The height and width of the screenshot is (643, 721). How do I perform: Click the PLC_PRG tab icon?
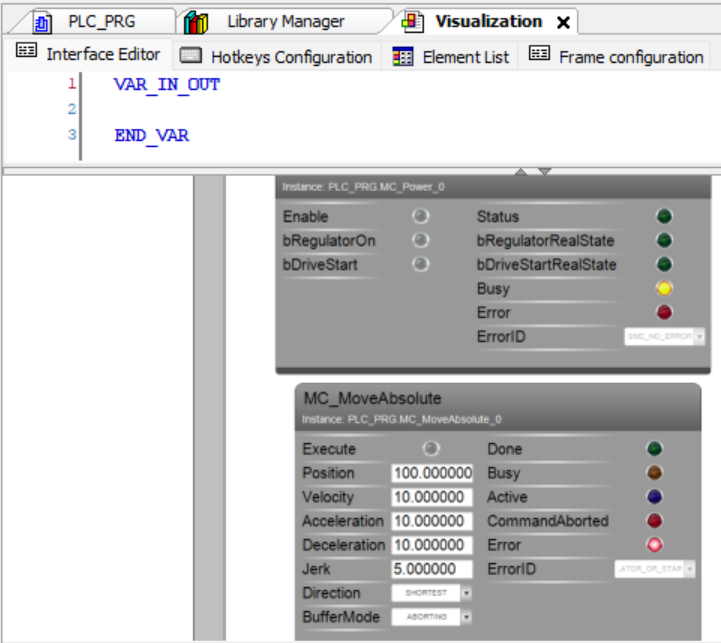click(42, 22)
